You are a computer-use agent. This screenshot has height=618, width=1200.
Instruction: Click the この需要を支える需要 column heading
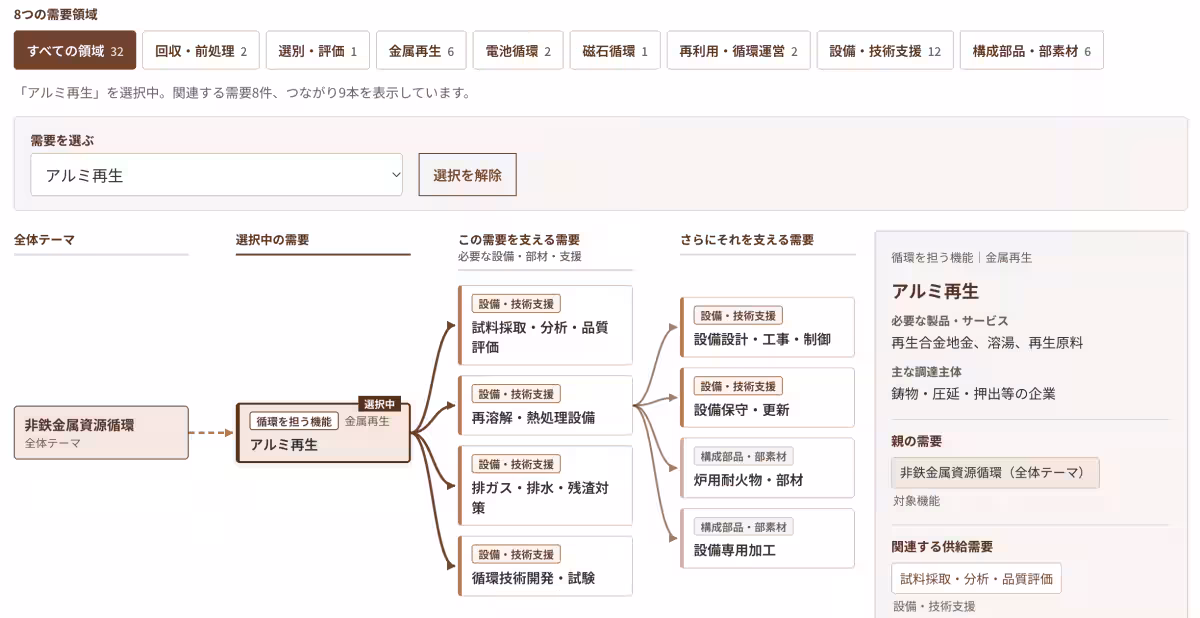click(519, 240)
